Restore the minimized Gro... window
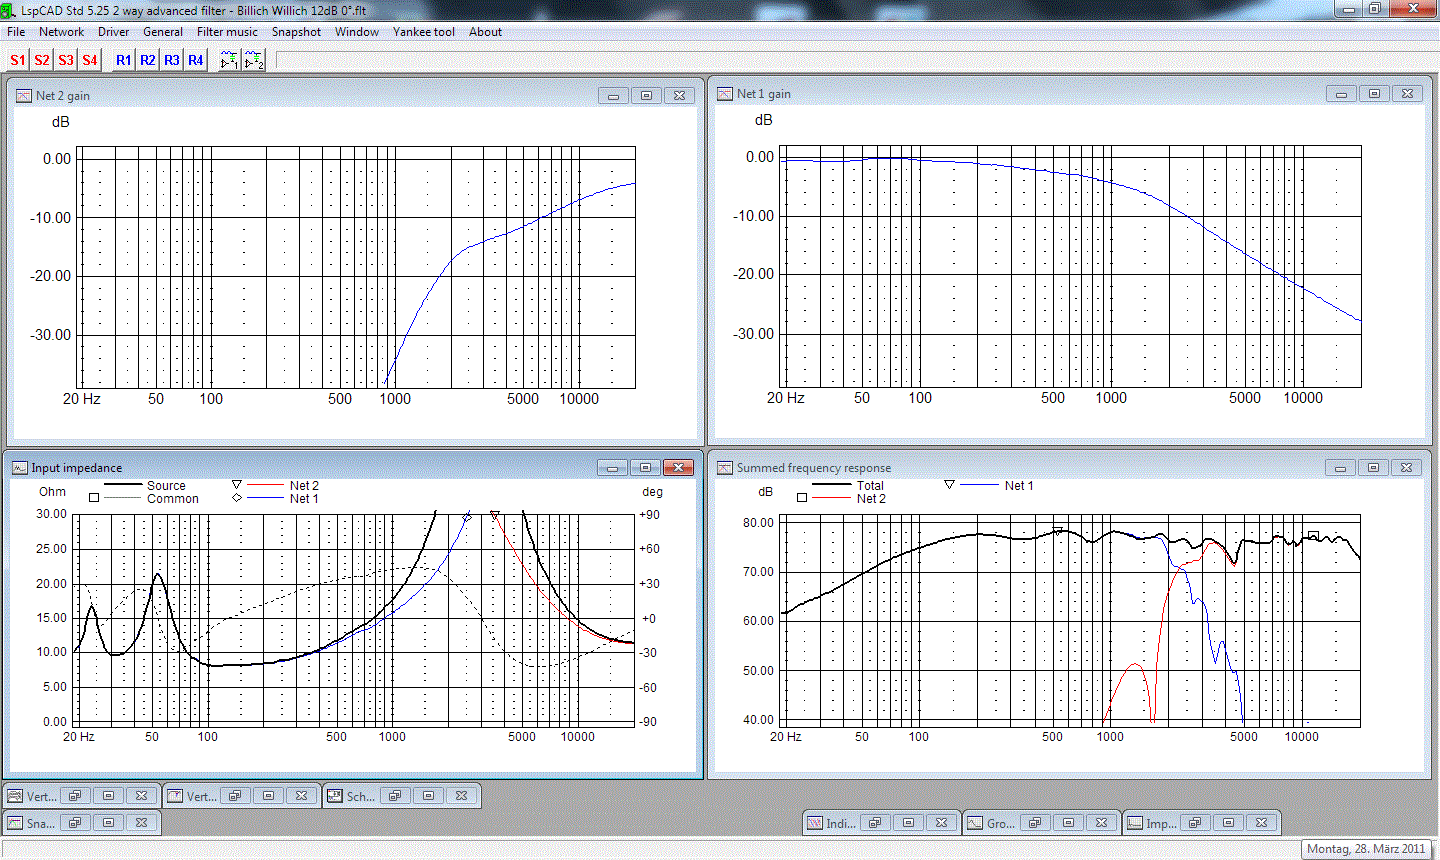Viewport: 1440px width, 860px height. [1035, 823]
